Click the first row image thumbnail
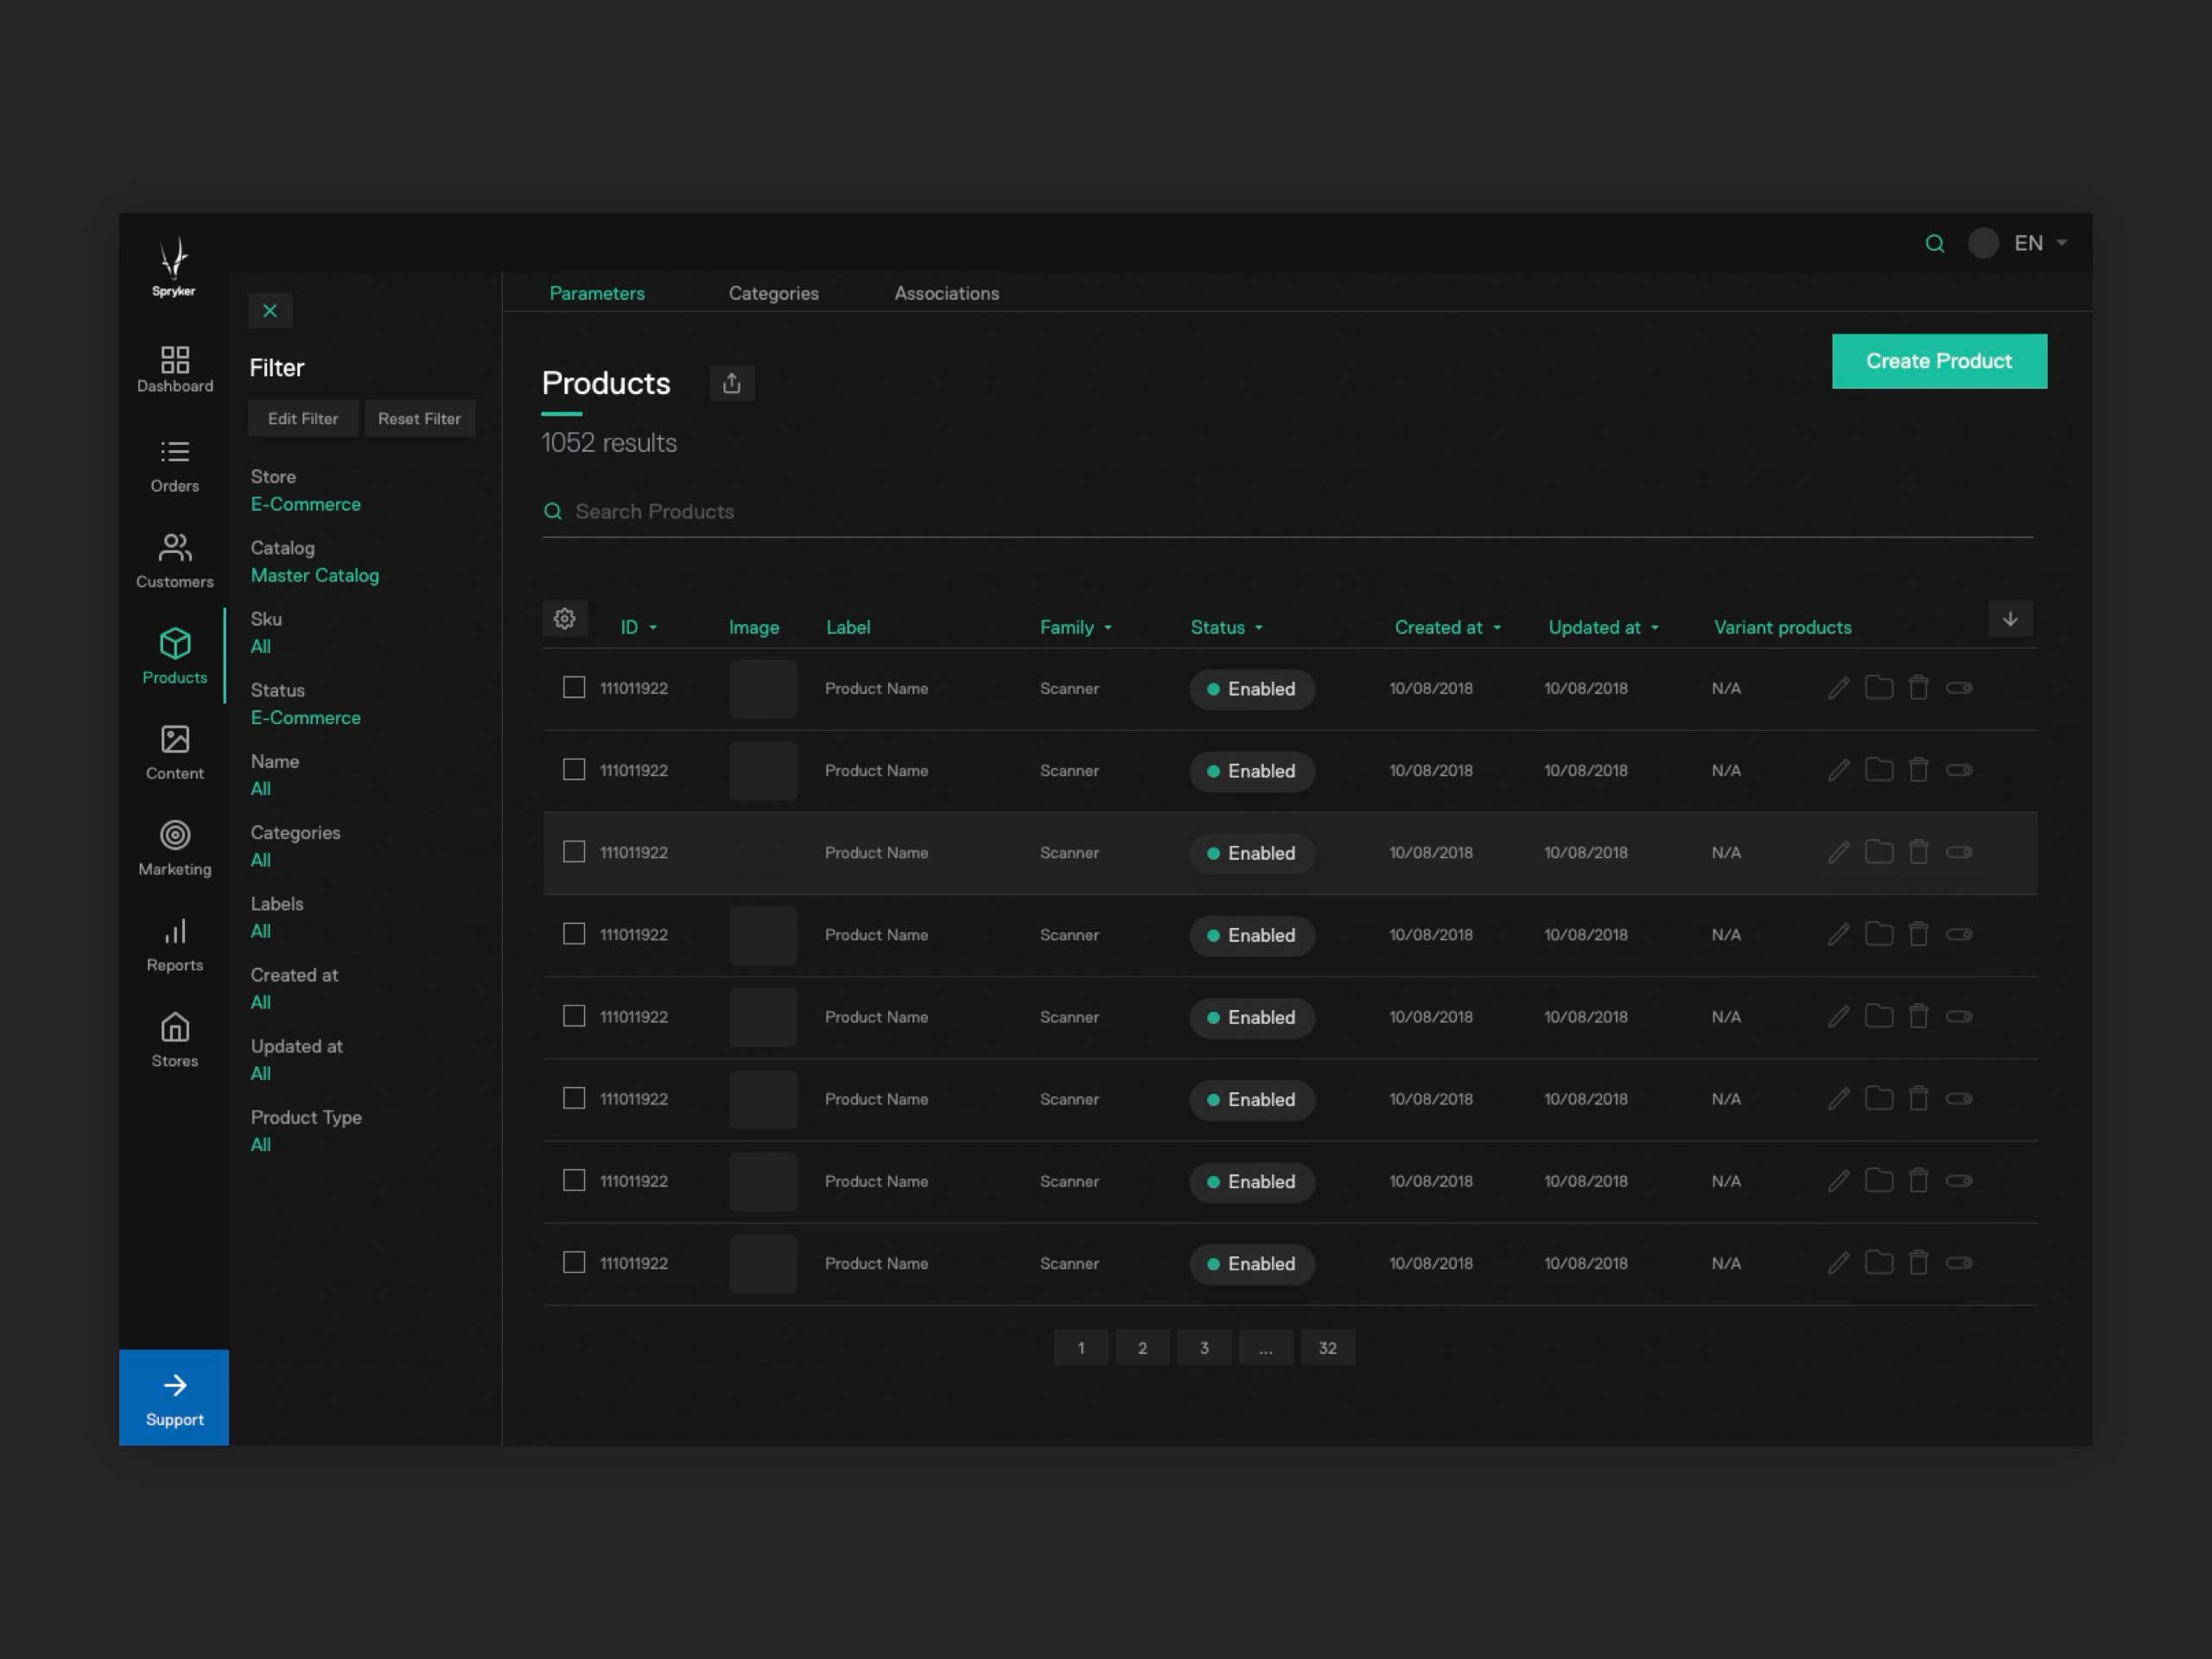2212x1659 pixels. pyautogui.click(x=763, y=688)
